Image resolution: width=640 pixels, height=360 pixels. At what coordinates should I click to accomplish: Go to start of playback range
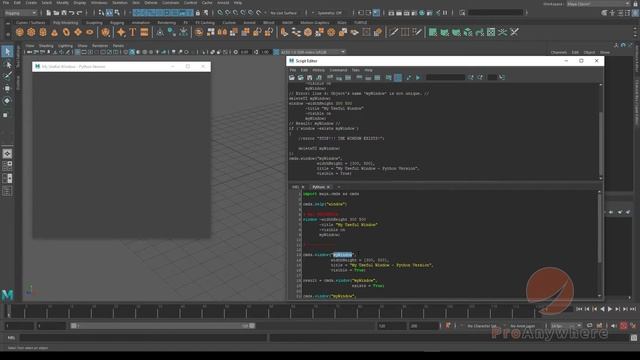[579, 309]
